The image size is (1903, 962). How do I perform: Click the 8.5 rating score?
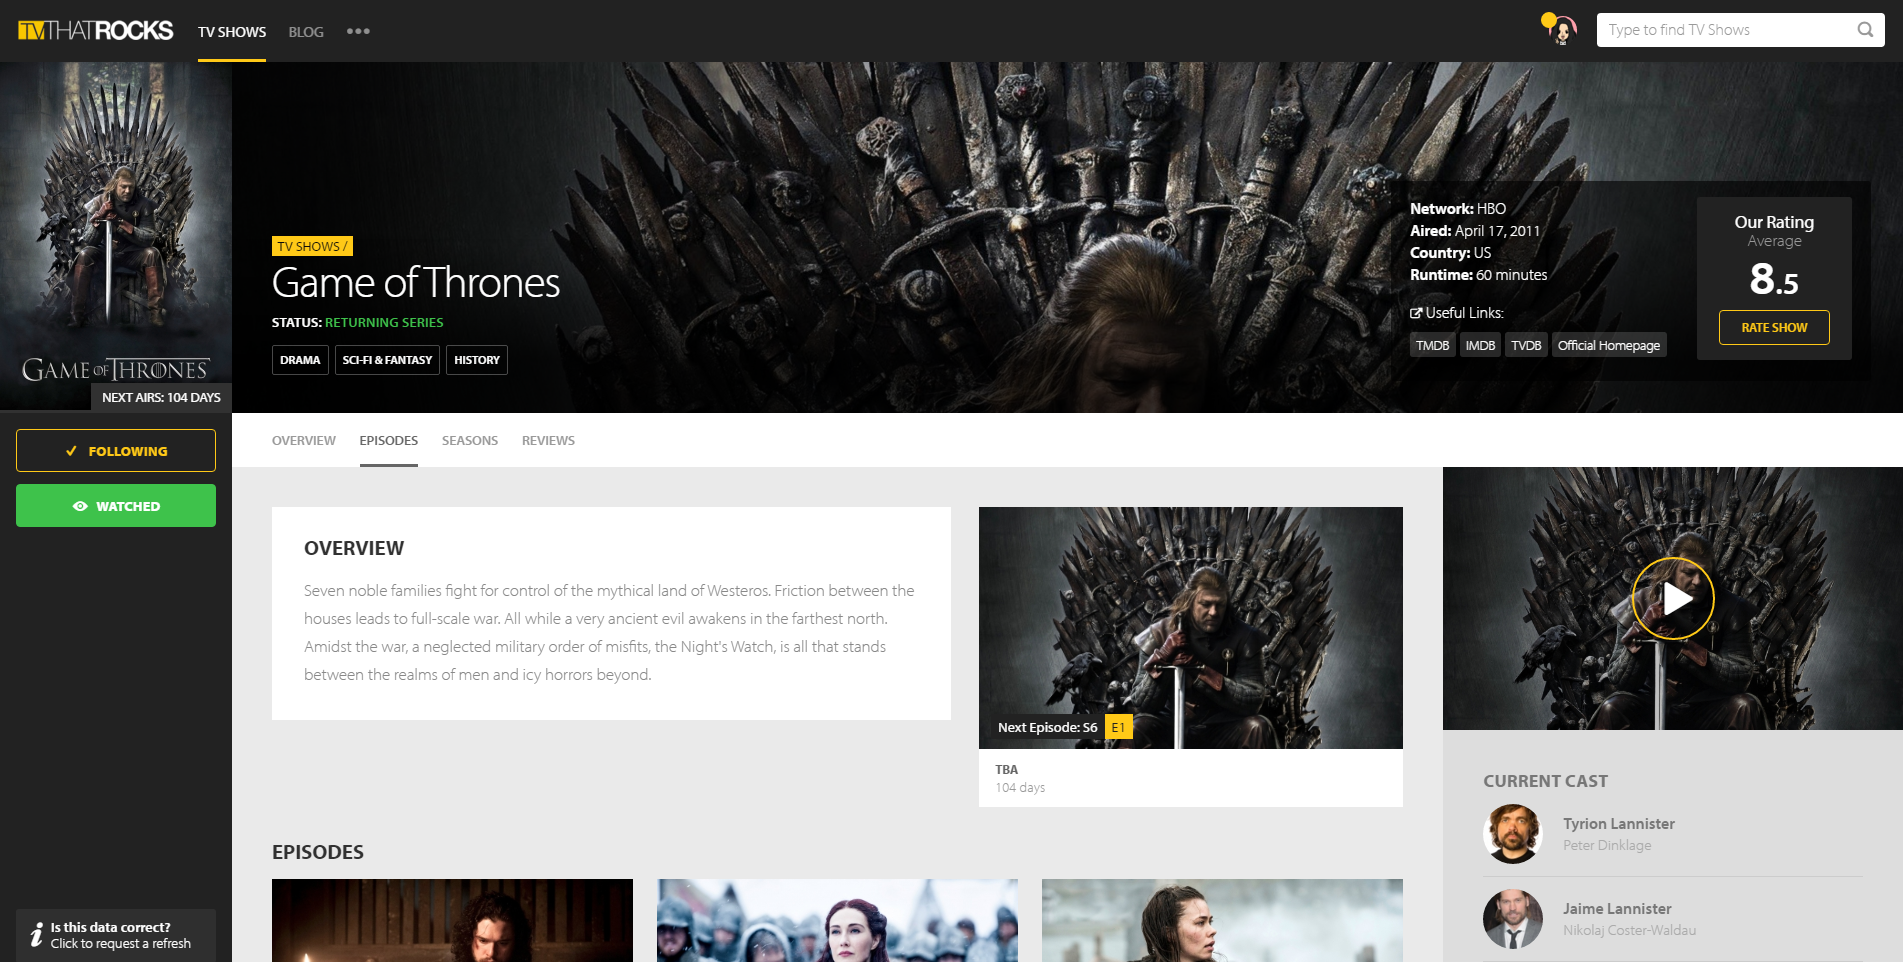click(1774, 279)
